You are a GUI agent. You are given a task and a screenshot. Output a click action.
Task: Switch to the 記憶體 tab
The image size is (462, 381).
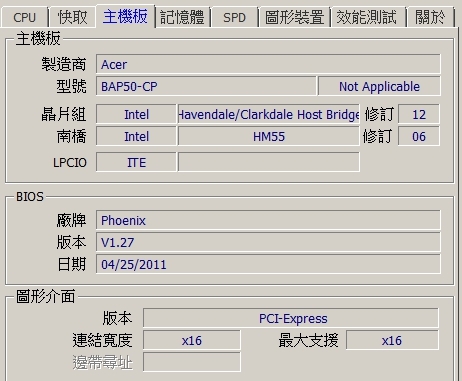(182, 17)
